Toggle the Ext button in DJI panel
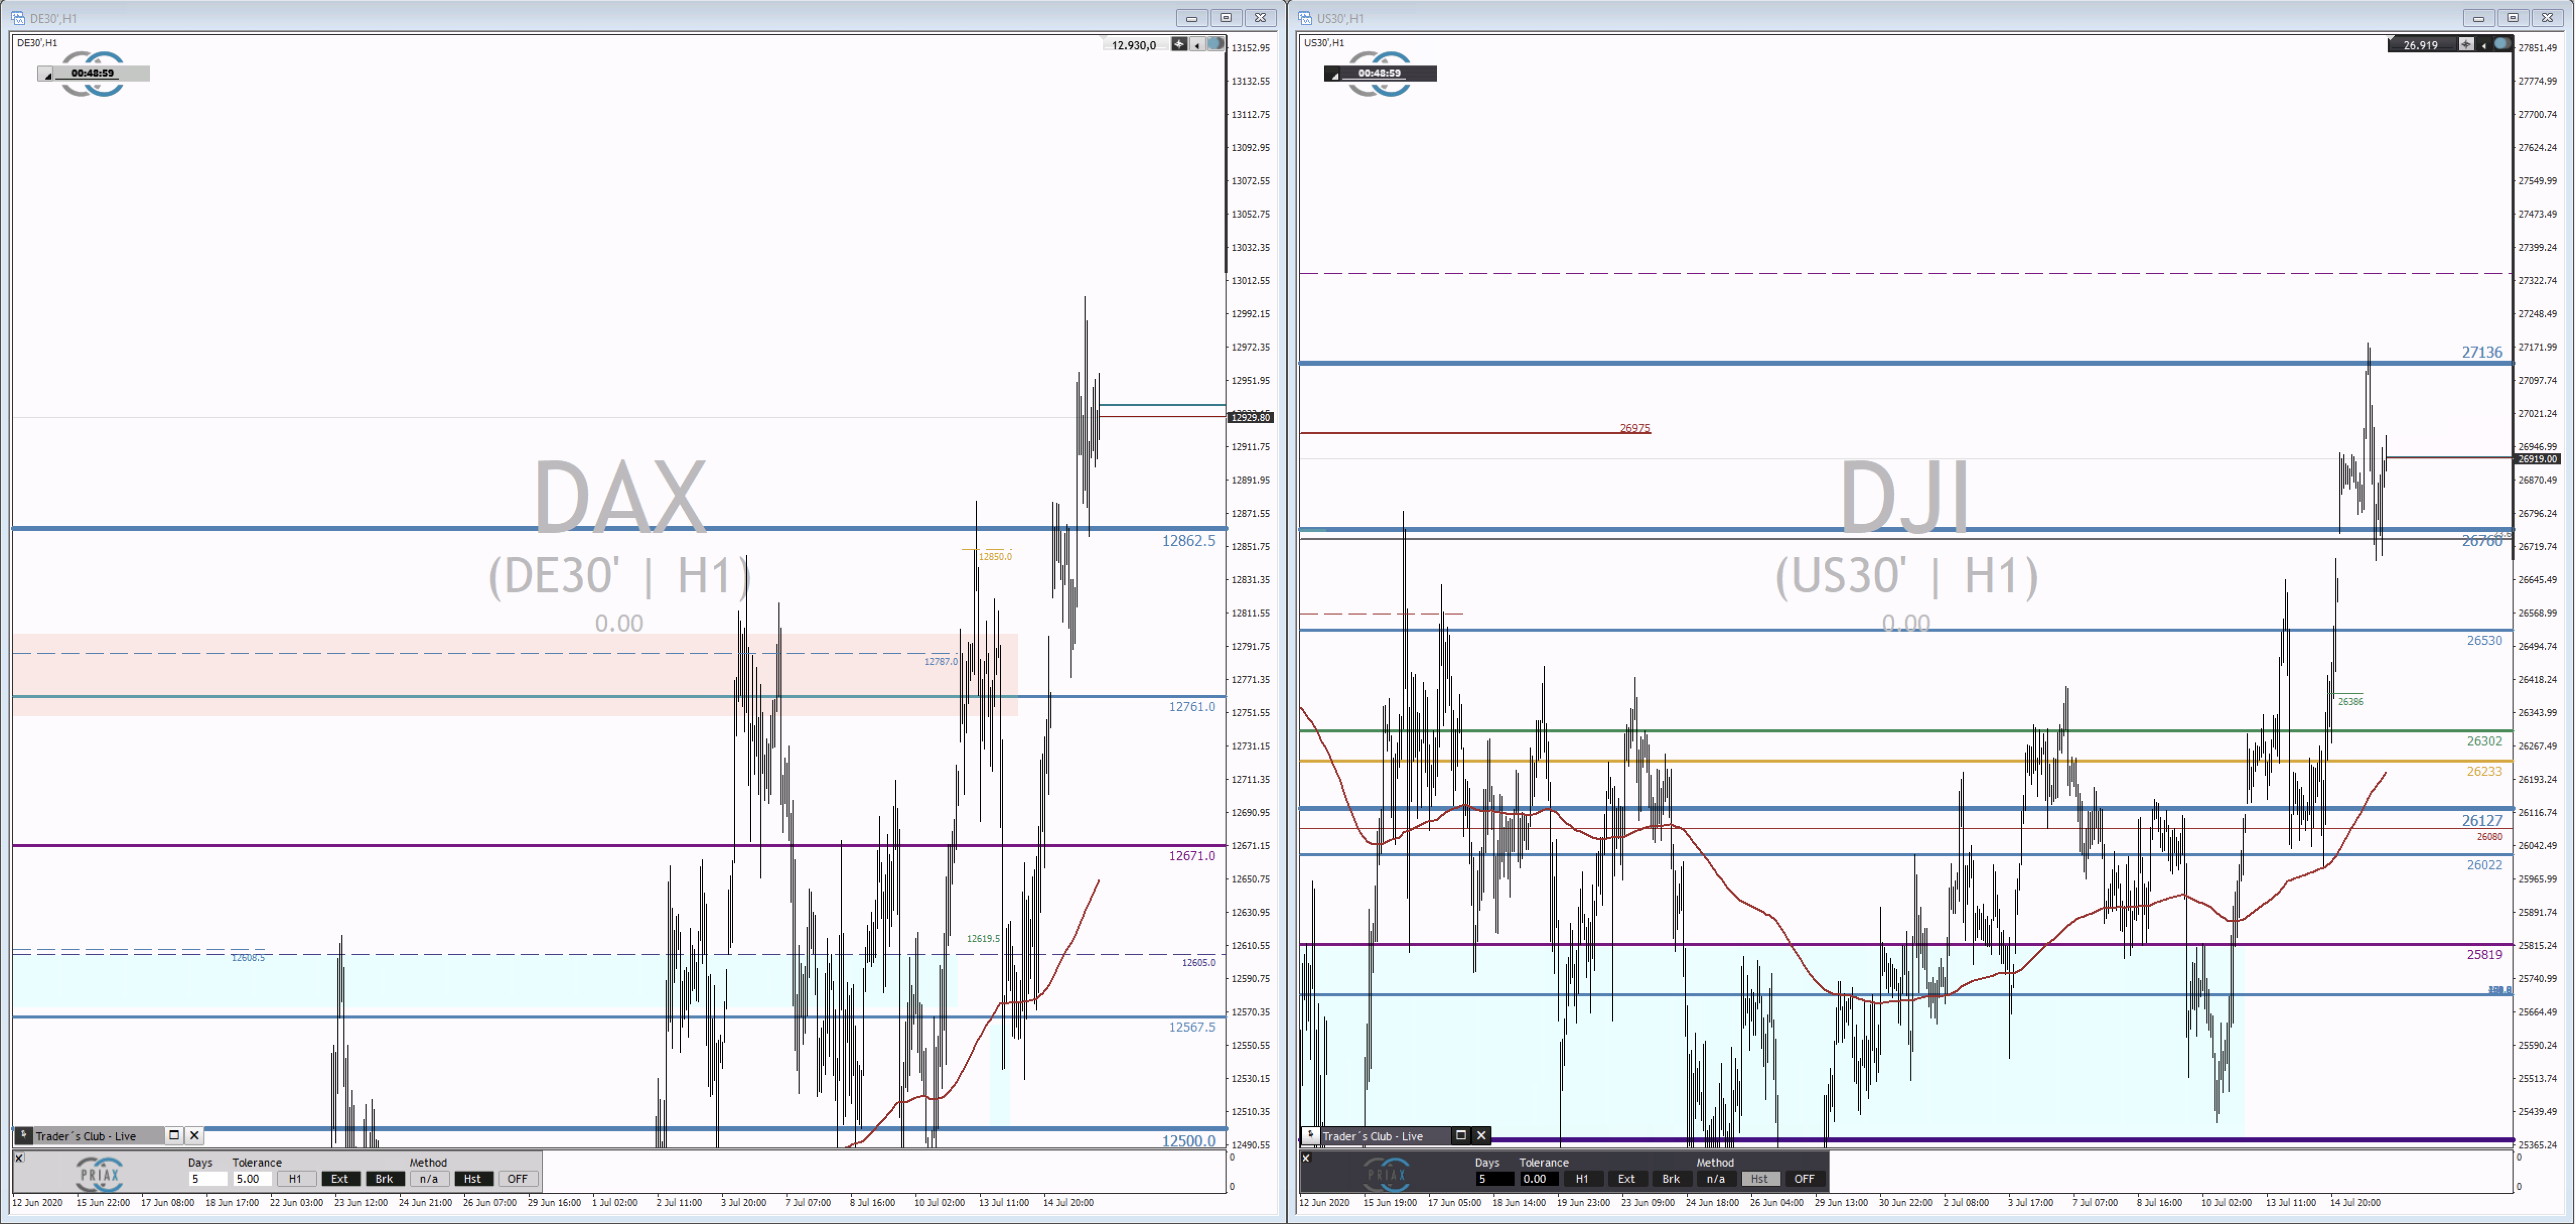The height and width of the screenshot is (1224, 2576). (x=1627, y=1179)
